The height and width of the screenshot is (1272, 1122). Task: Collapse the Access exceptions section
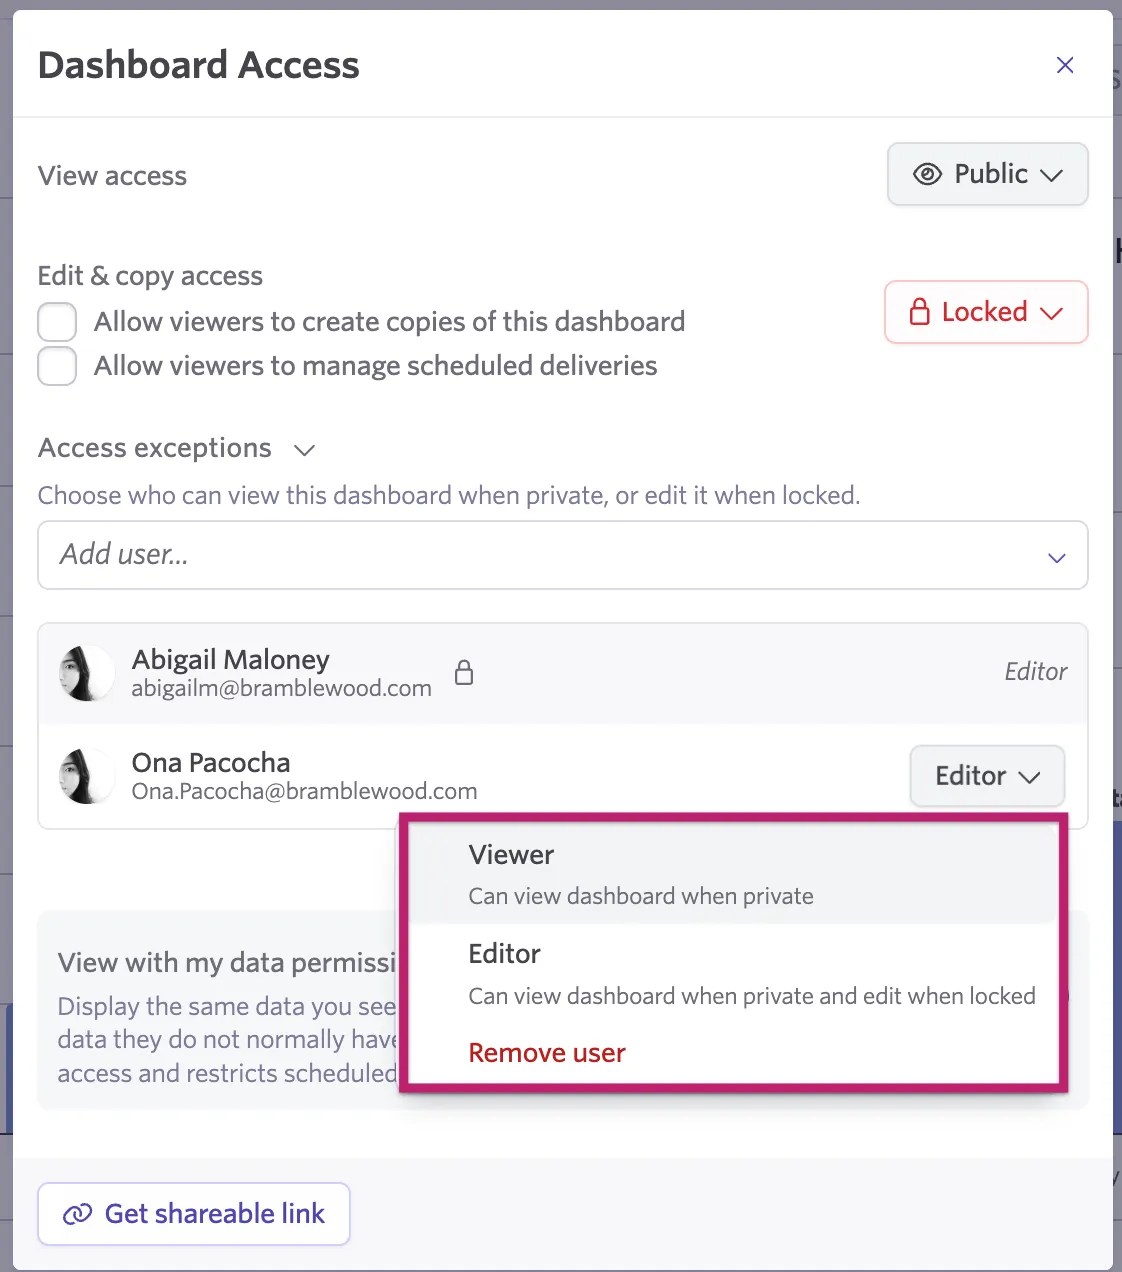304,450
